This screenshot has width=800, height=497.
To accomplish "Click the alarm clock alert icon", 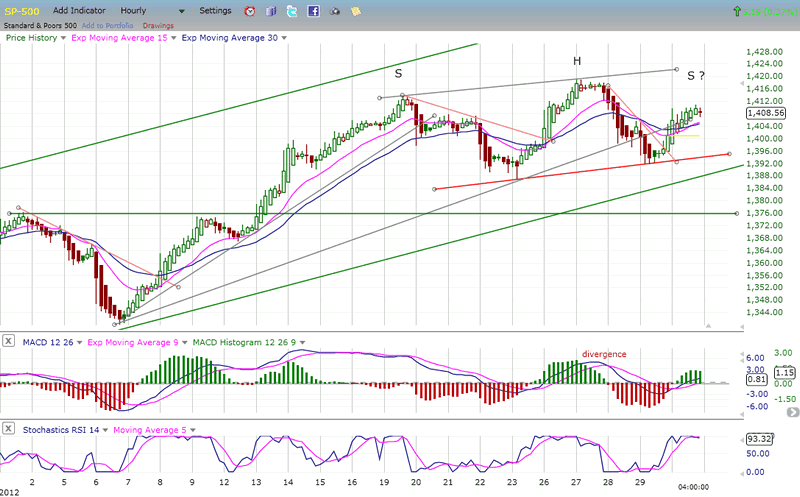I will coord(249,11).
